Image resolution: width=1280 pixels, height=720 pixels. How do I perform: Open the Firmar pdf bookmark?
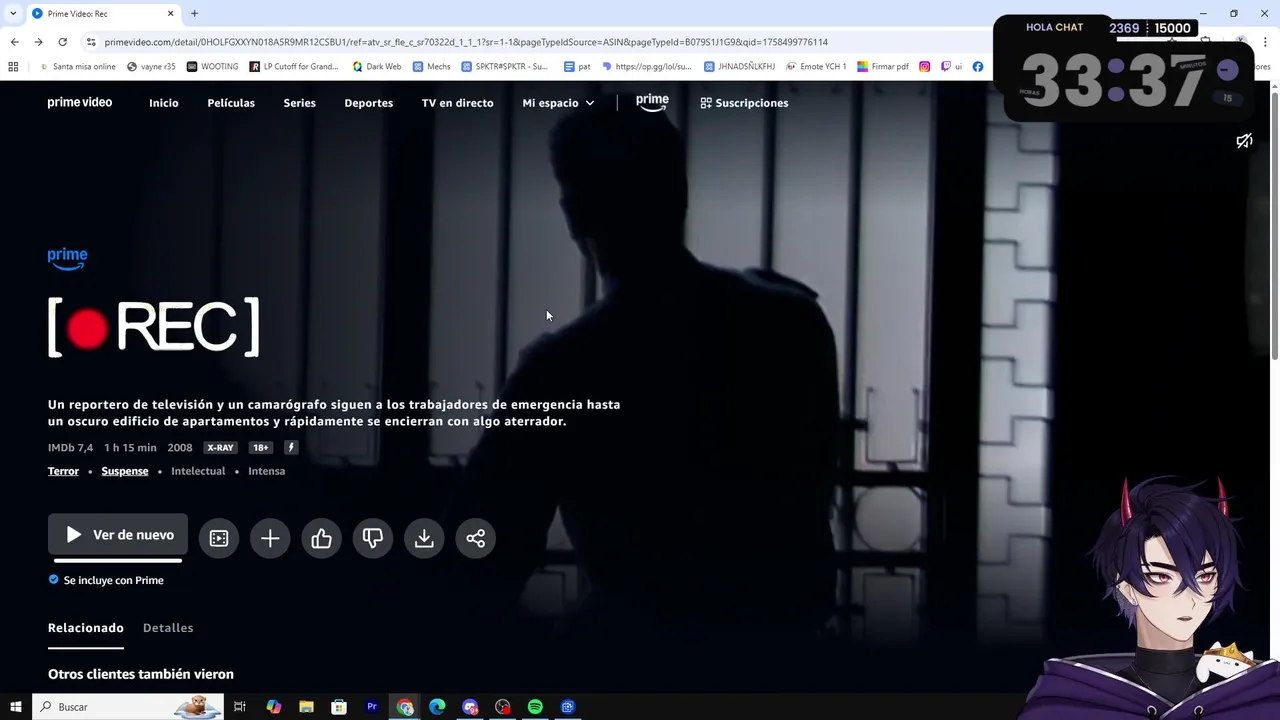pos(883,67)
